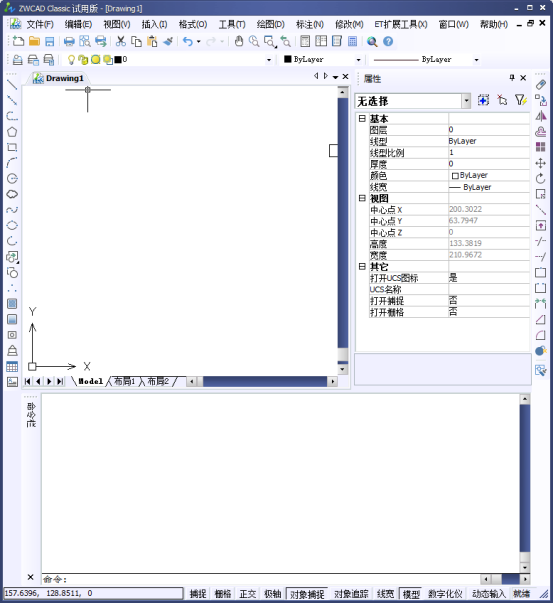Click the Quick Select filter icon
This screenshot has height=603, width=554.
(x=521, y=100)
